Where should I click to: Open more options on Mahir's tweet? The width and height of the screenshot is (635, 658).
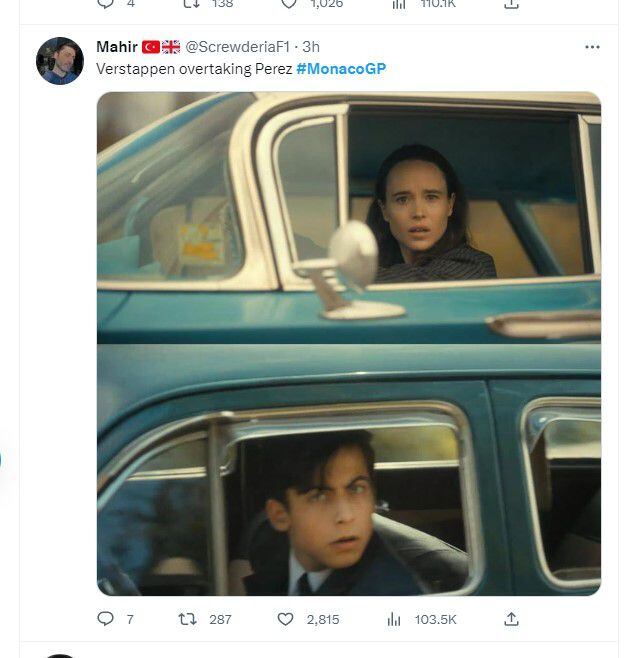pyautogui.click(x=592, y=47)
